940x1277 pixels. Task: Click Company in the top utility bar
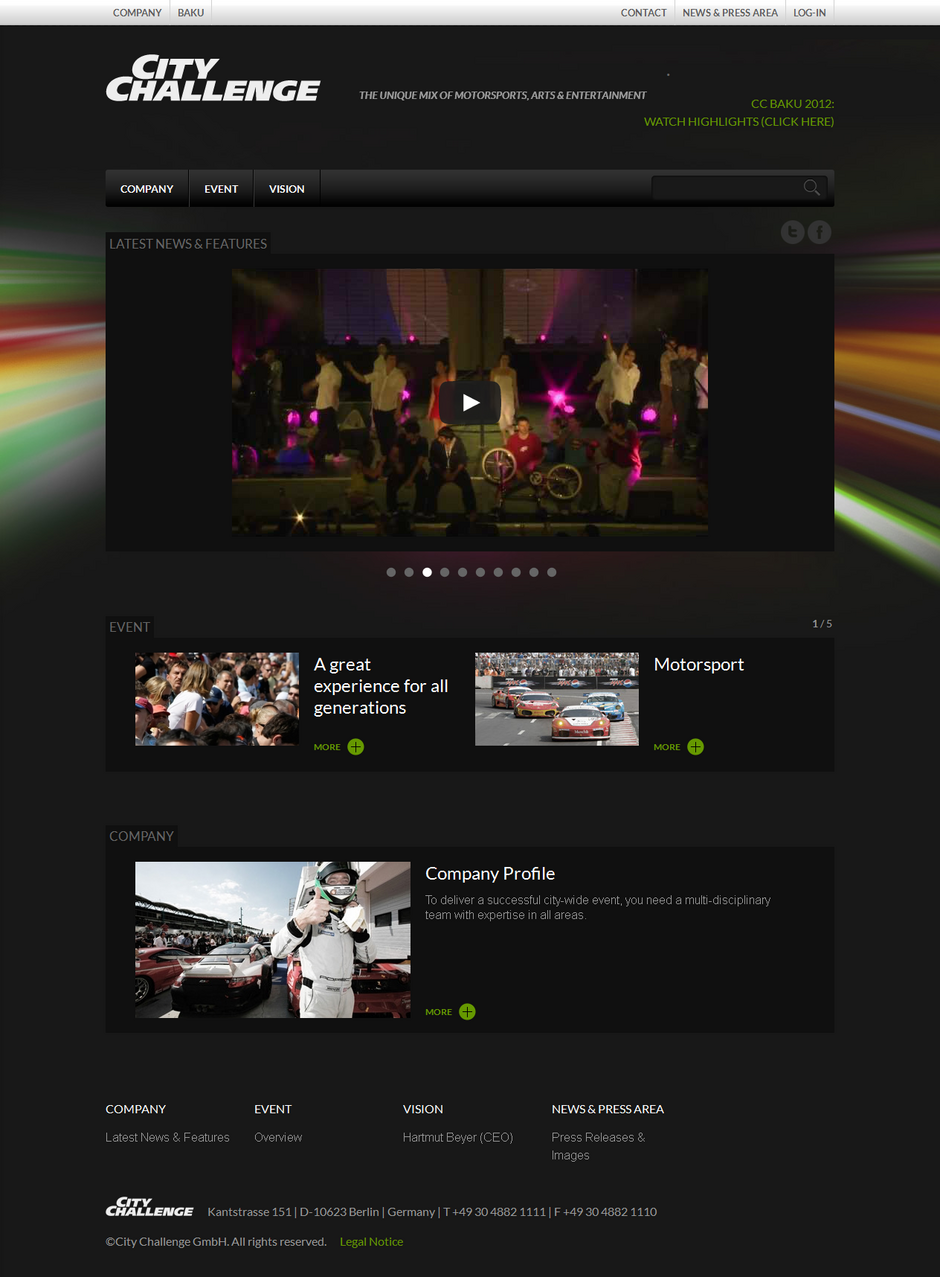137,13
